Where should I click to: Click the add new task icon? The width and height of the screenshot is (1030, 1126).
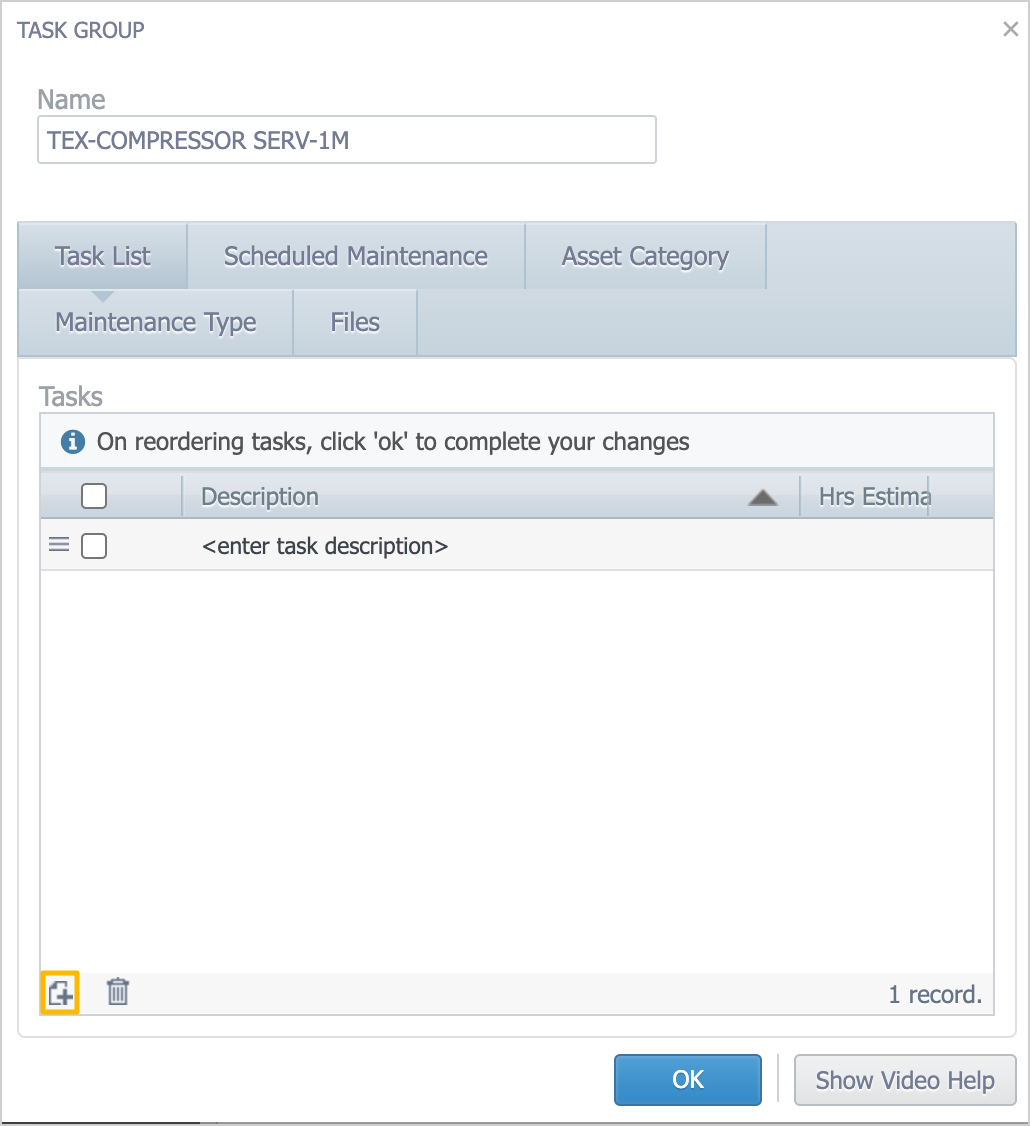[x=60, y=993]
